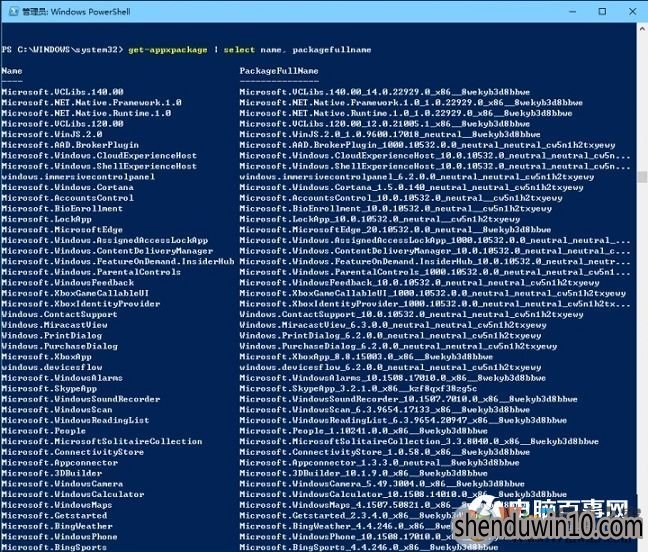Click windows.devicesflow name entry
Viewport: 648px width, 552px height.
(52, 367)
